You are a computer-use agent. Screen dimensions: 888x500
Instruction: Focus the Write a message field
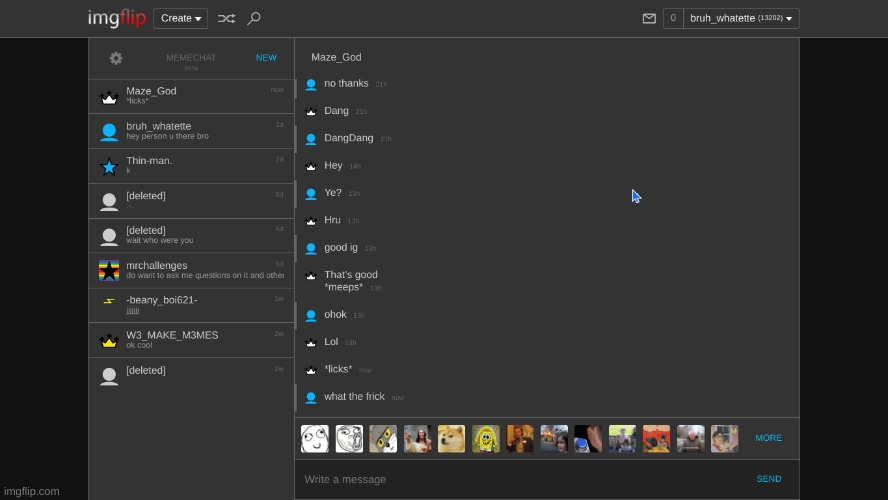521,479
